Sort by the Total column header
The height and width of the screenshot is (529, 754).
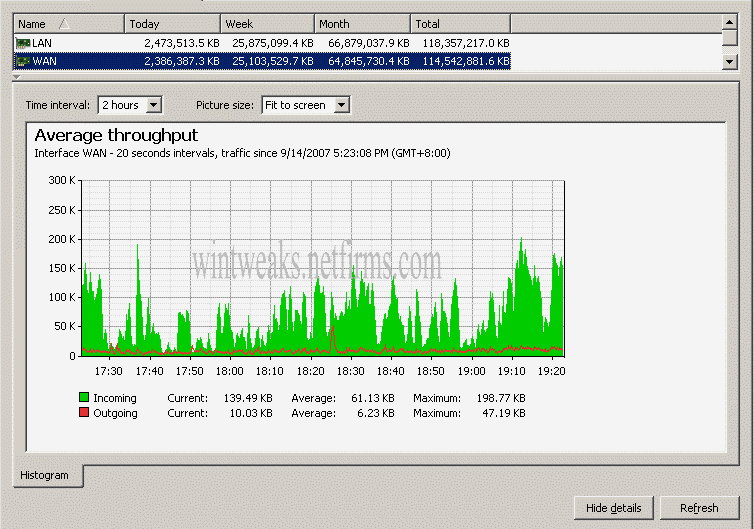(x=461, y=24)
